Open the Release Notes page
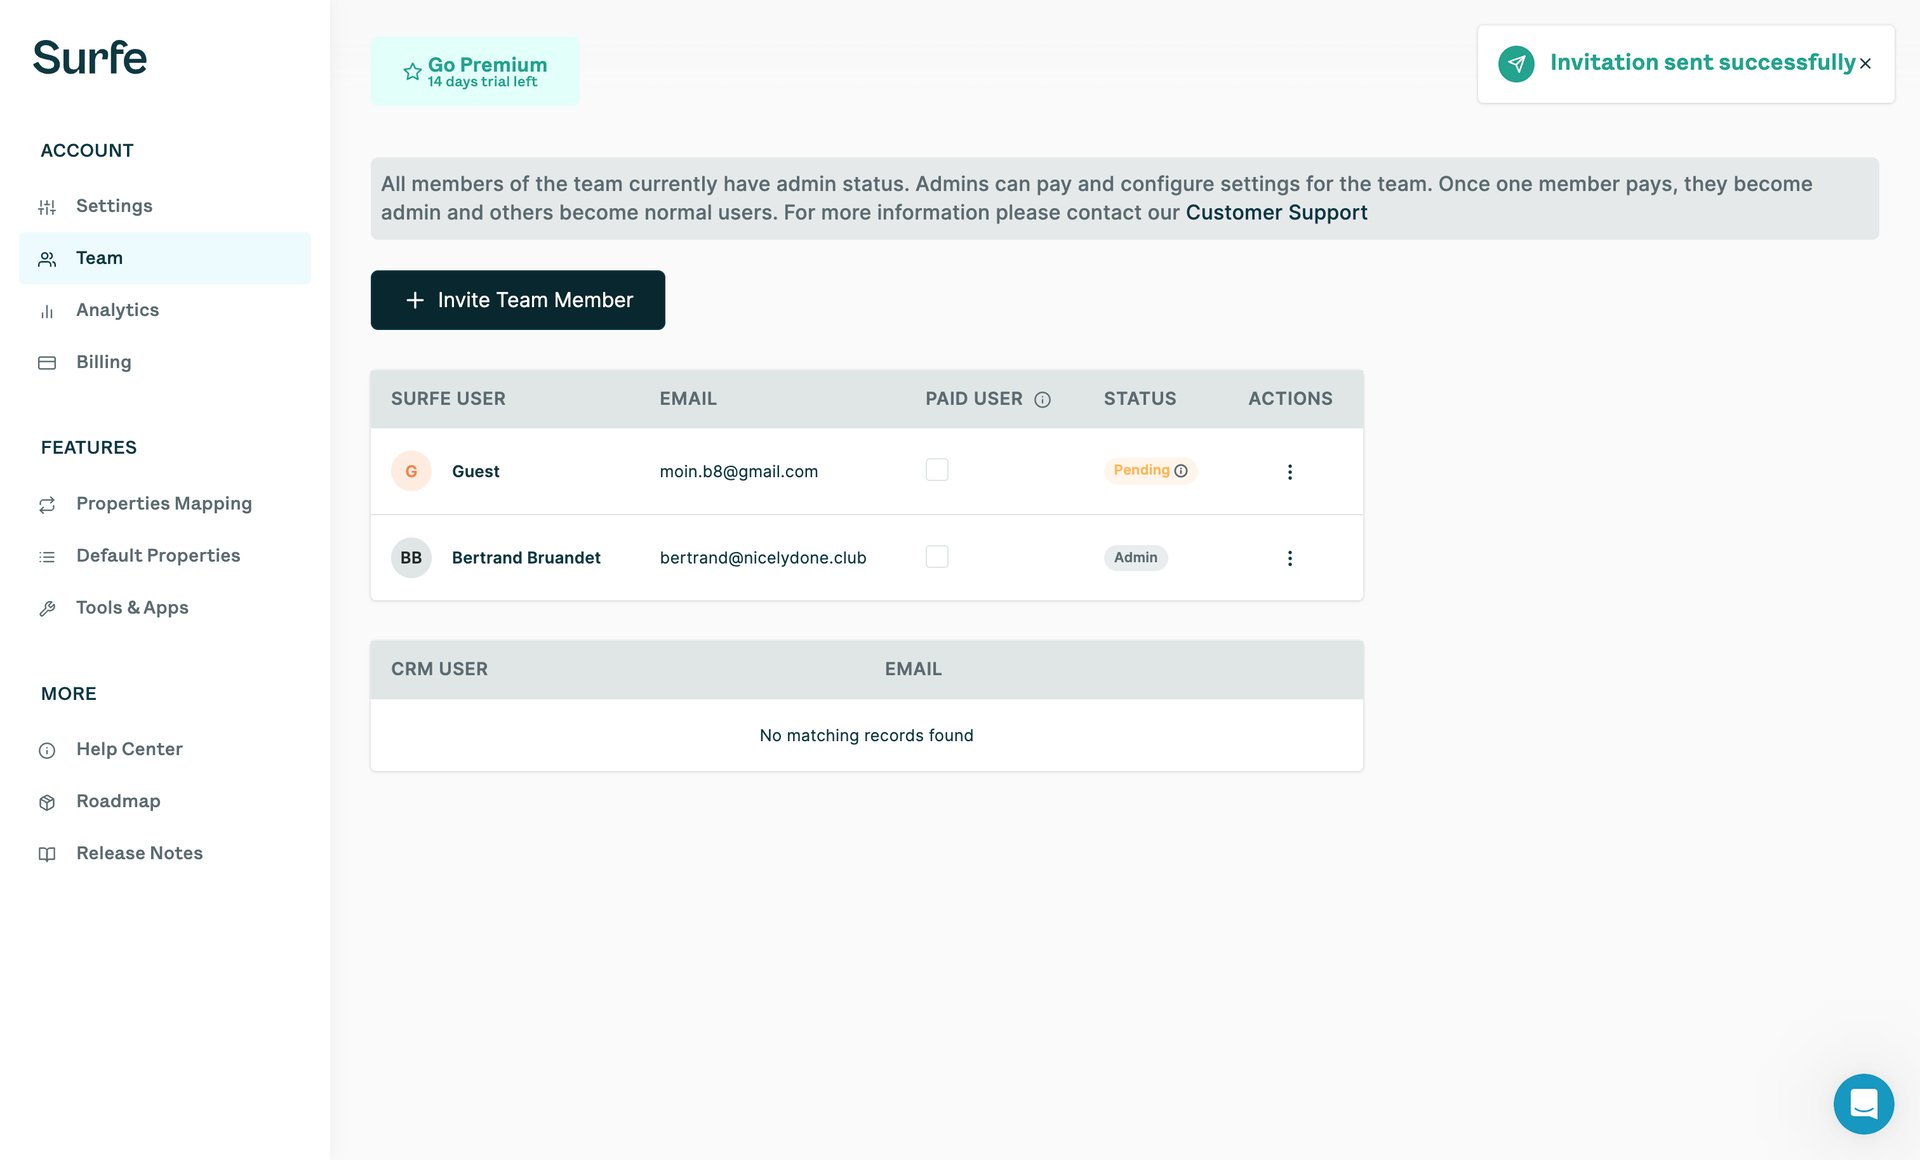Screen dimensions: 1920x1160 (x=138, y=853)
